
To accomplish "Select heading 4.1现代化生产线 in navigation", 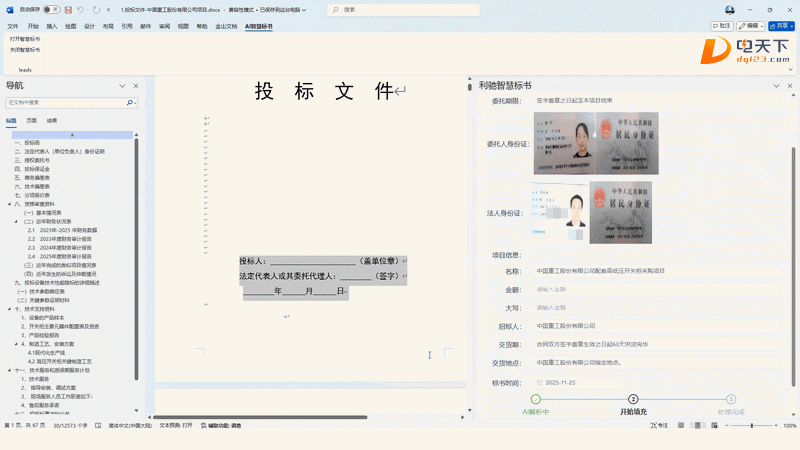I will [46, 353].
